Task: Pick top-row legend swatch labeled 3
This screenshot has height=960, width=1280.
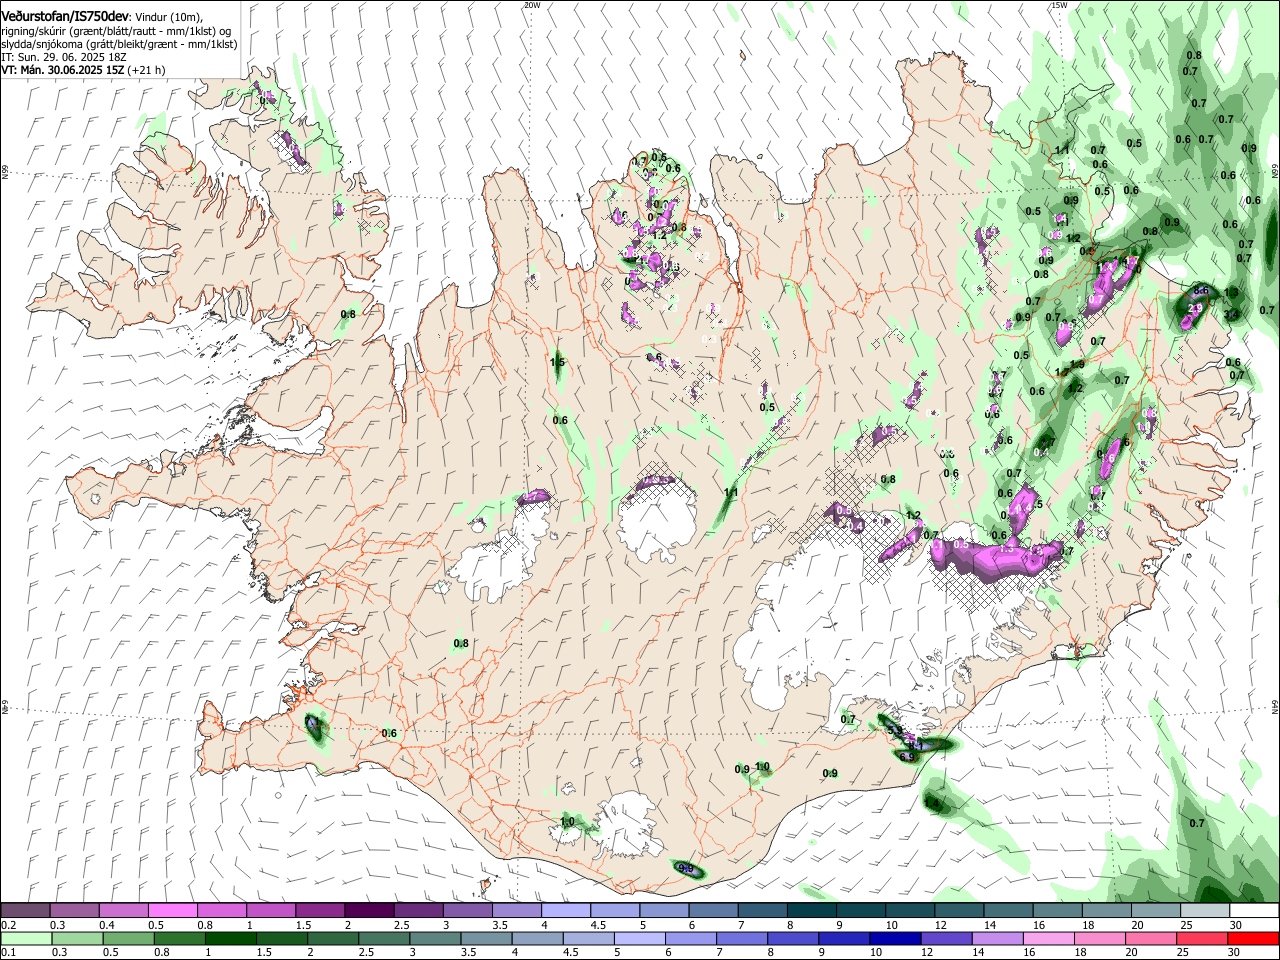Action: pyautogui.click(x=466, y=911)
